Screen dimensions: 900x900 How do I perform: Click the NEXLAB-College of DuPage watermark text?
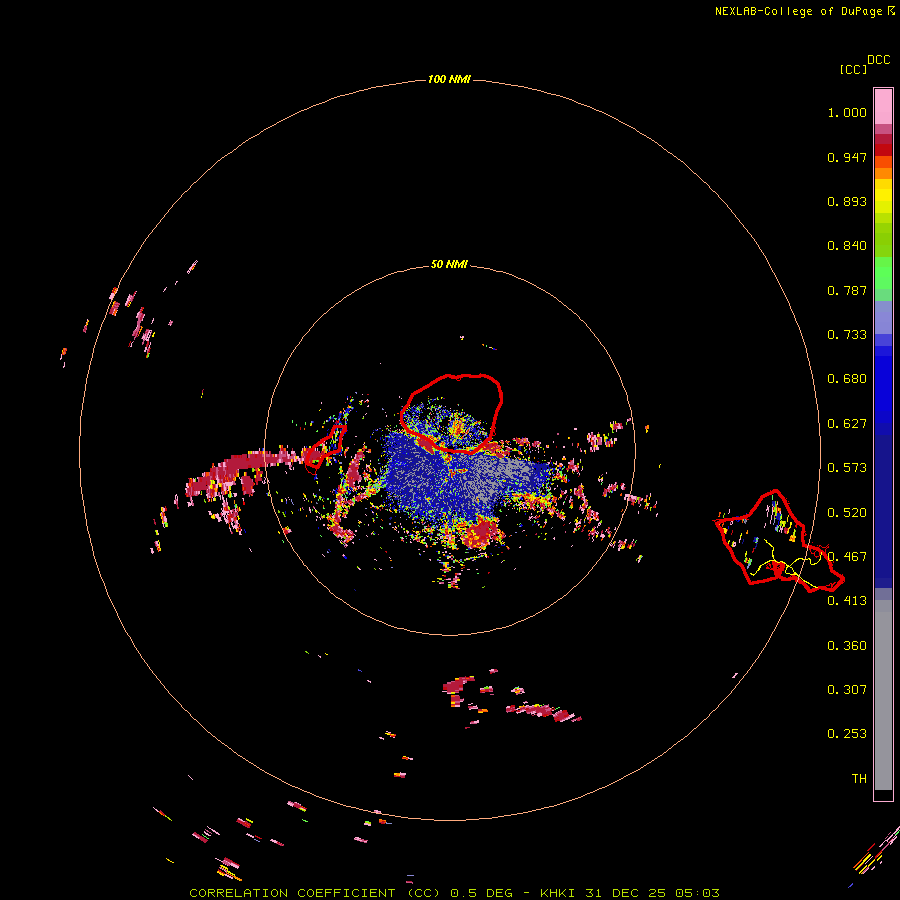pyautogui.click(x=805, y=11)
